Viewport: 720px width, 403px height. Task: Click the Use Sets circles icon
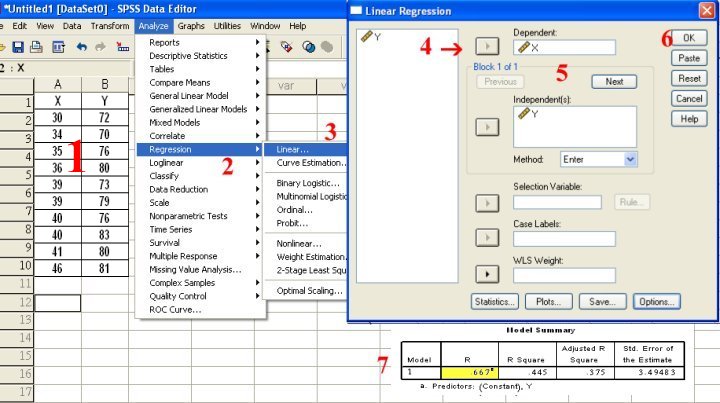click(x=309, y=47)
